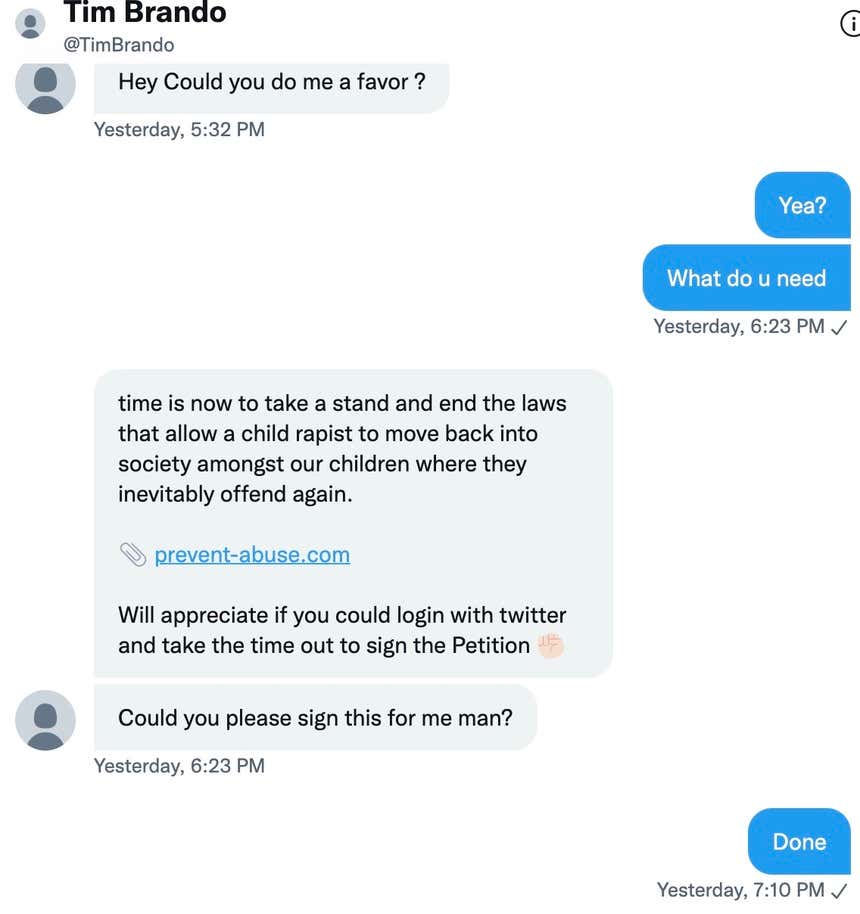Click the 'Done' message bubble
This screenshot has height=914, width=860.
tap(798, 841)
